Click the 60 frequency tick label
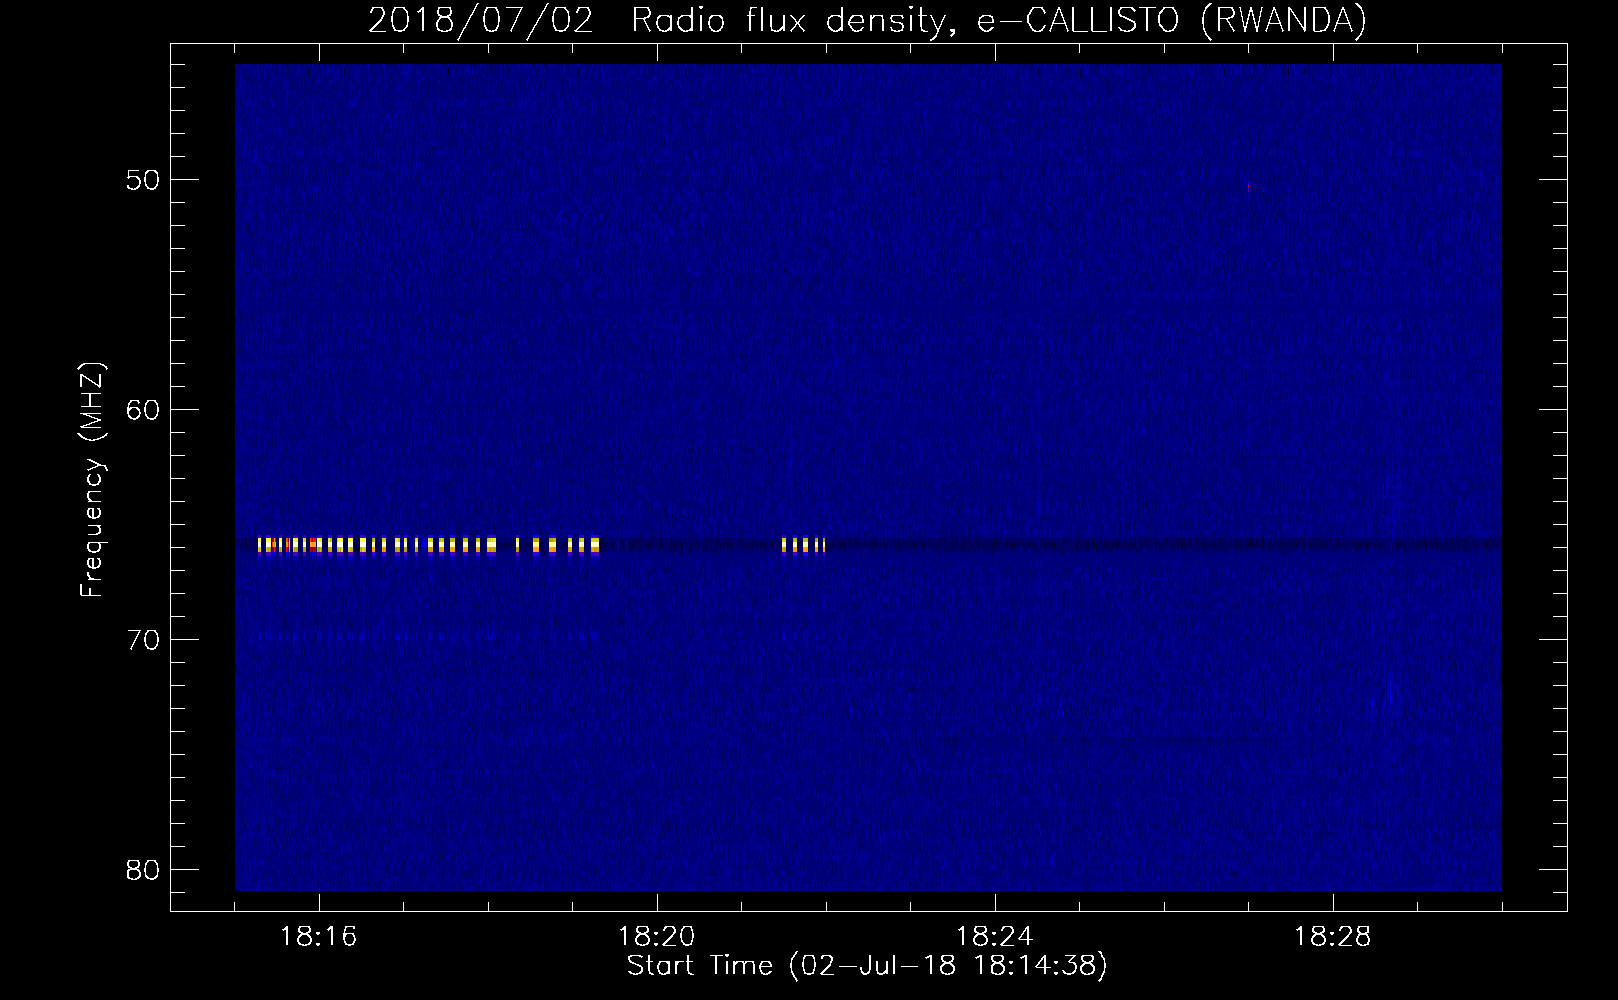The image size is (1618, 1000). tap(144, 411)
